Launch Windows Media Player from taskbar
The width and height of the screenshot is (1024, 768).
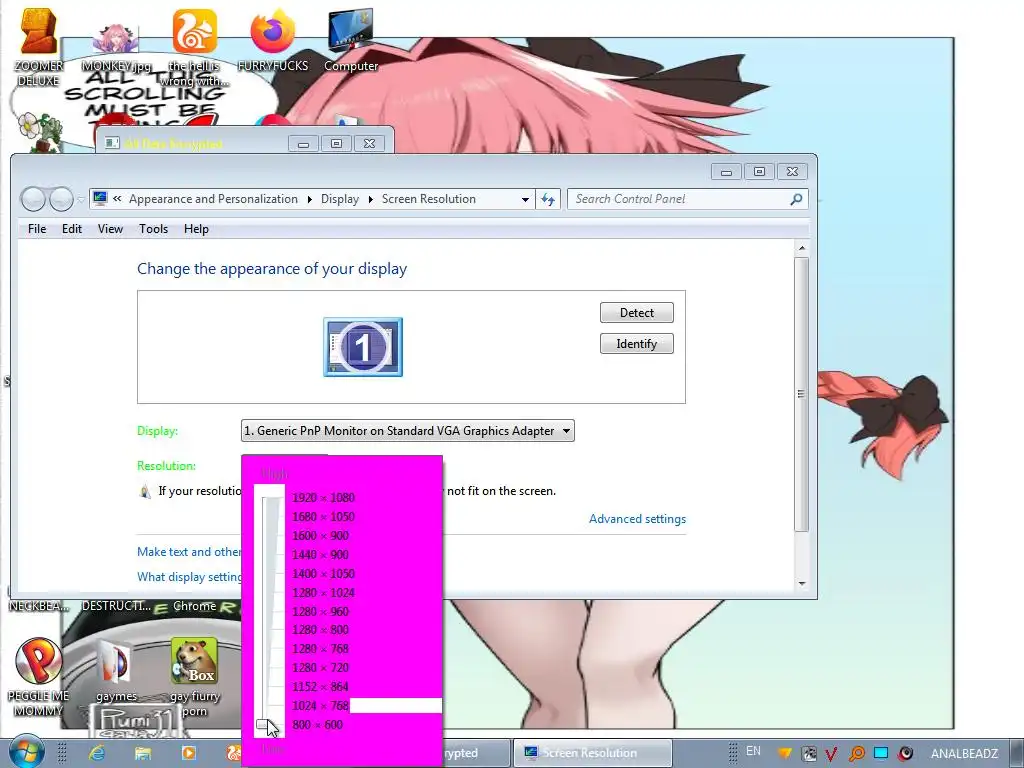click(189, 753)
